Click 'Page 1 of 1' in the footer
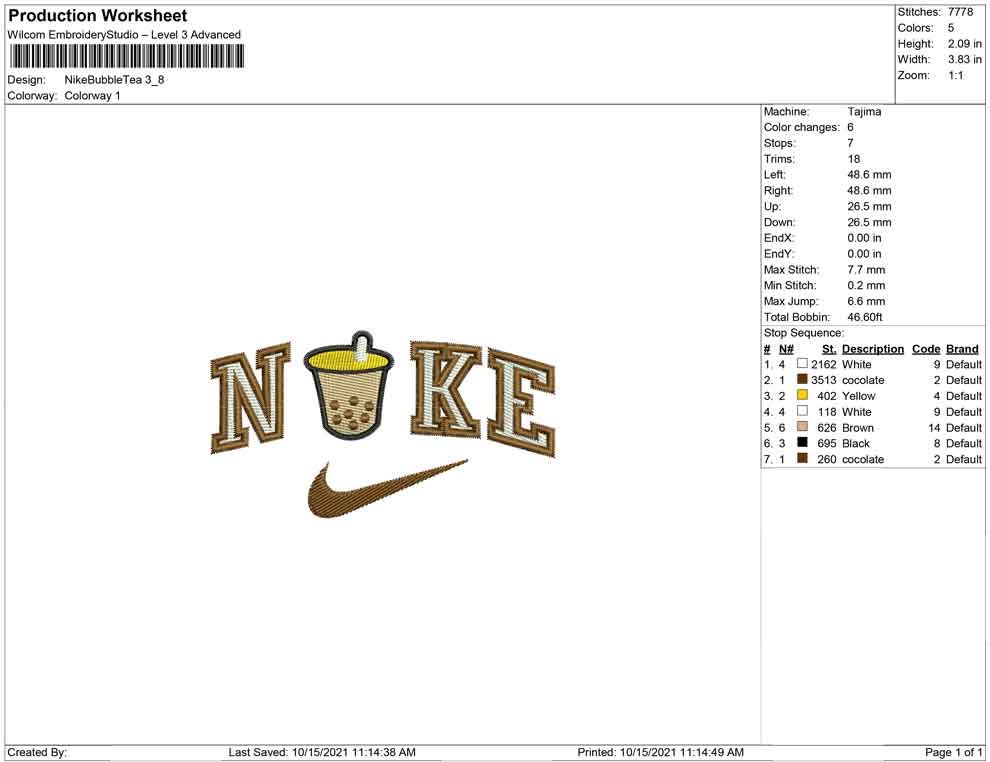990x762 pixels. coord(953,752)
